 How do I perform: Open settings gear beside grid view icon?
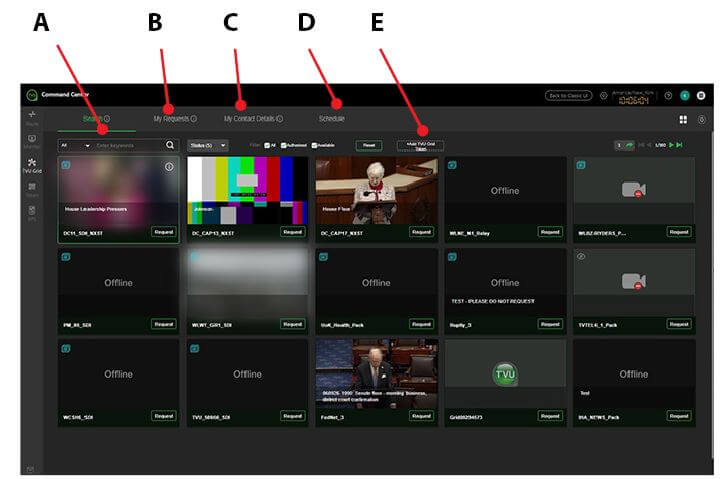tap(702, 120)
